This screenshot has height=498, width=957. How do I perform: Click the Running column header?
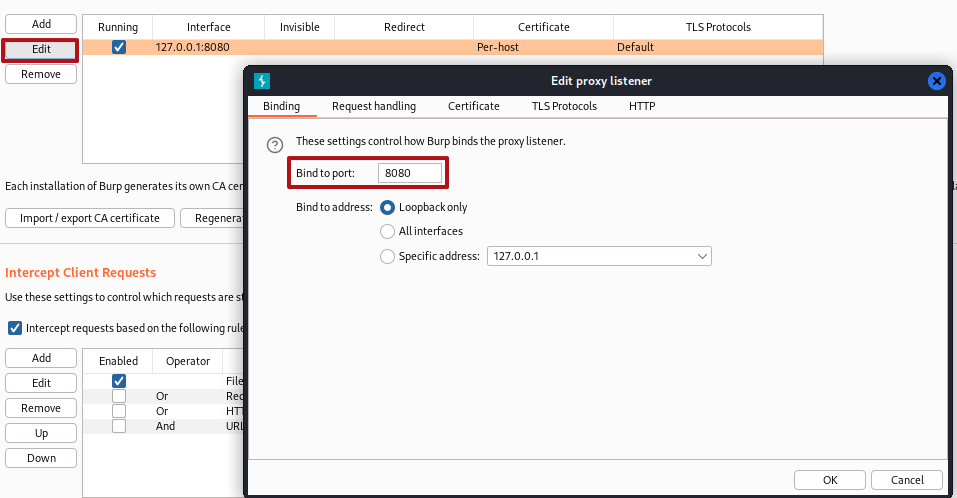[x=118, y=27]
